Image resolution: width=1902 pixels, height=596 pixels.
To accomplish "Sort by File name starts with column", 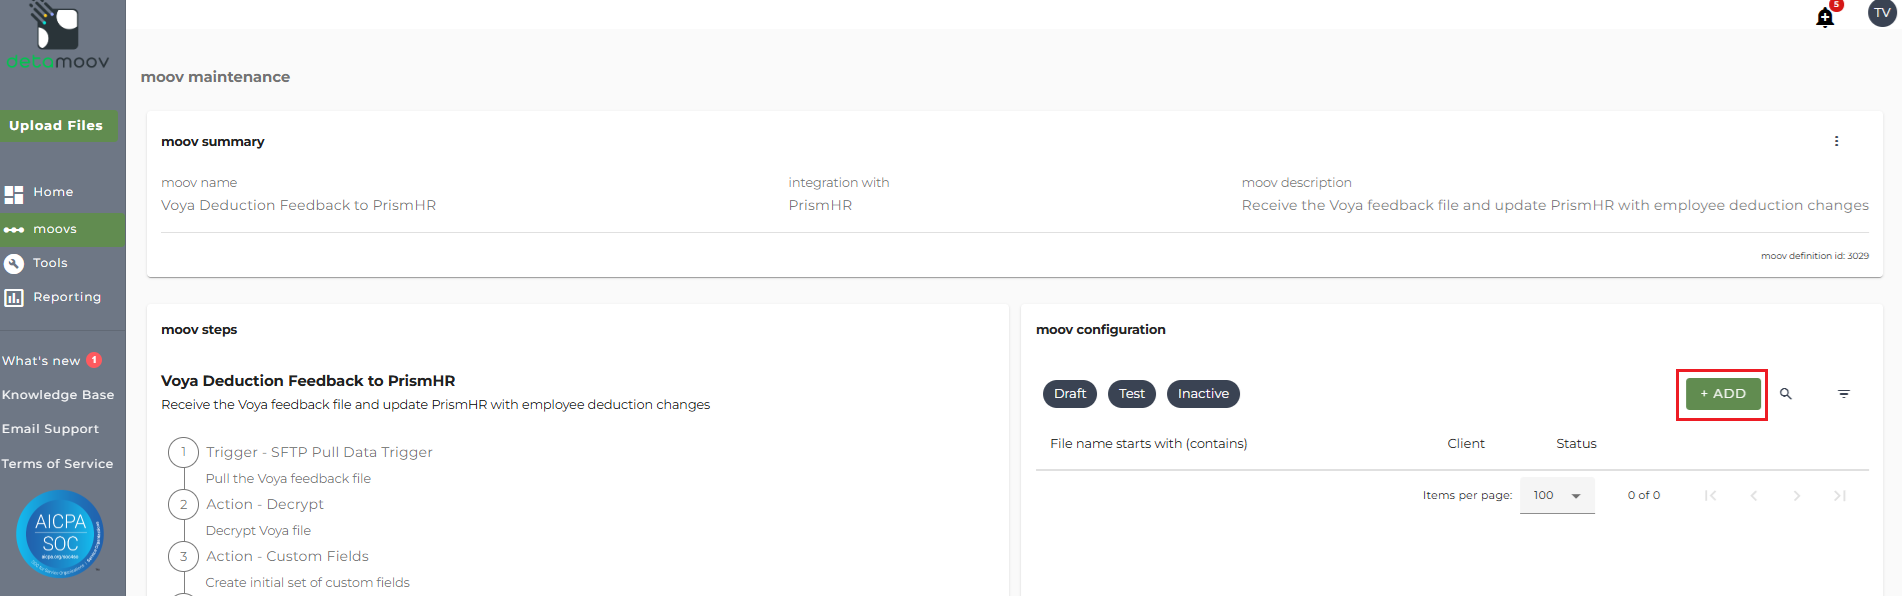I will pos(1148,444).
